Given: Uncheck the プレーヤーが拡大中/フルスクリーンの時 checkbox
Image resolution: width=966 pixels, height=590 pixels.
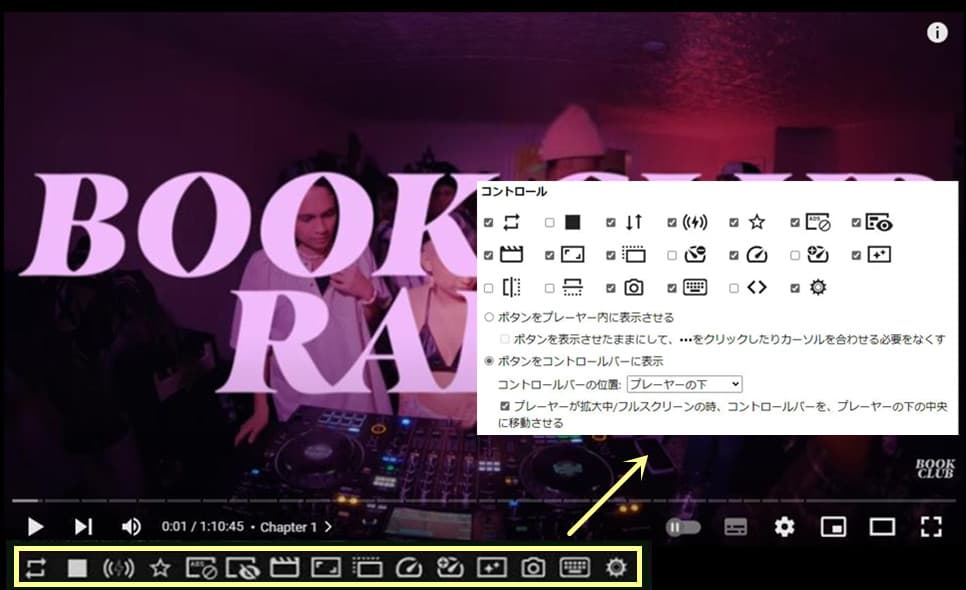Looking at the screenshot, I should (x=505, y=406).
